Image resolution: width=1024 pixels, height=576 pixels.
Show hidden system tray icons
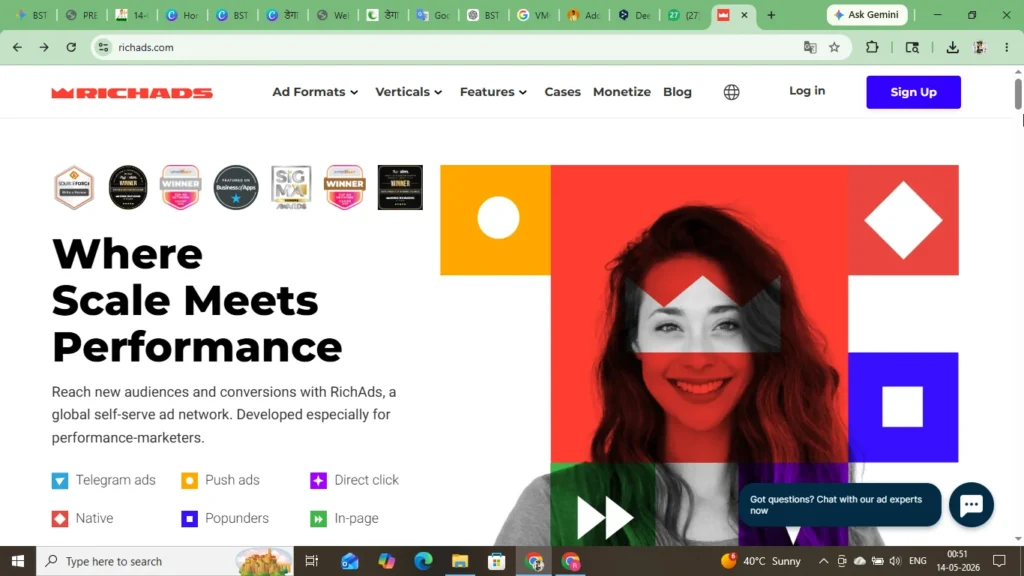point(823,561)
